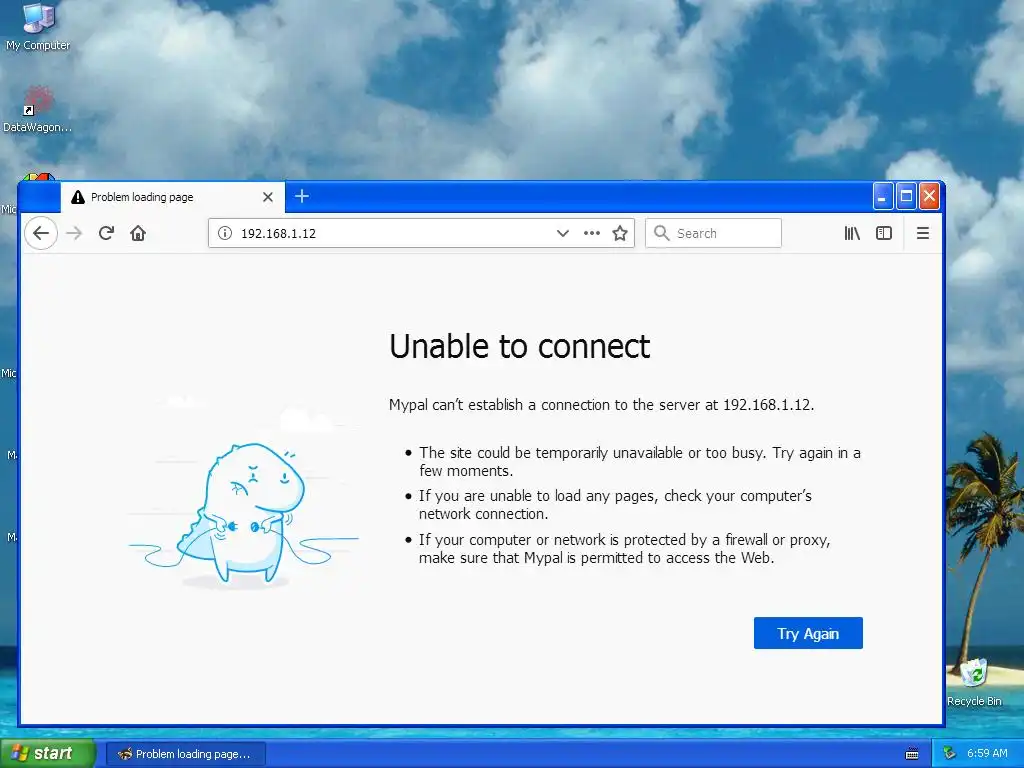Click the network tray icon beside clock
The height and width of the screenshot is (768, 1024).
click(x=949, y=754)
